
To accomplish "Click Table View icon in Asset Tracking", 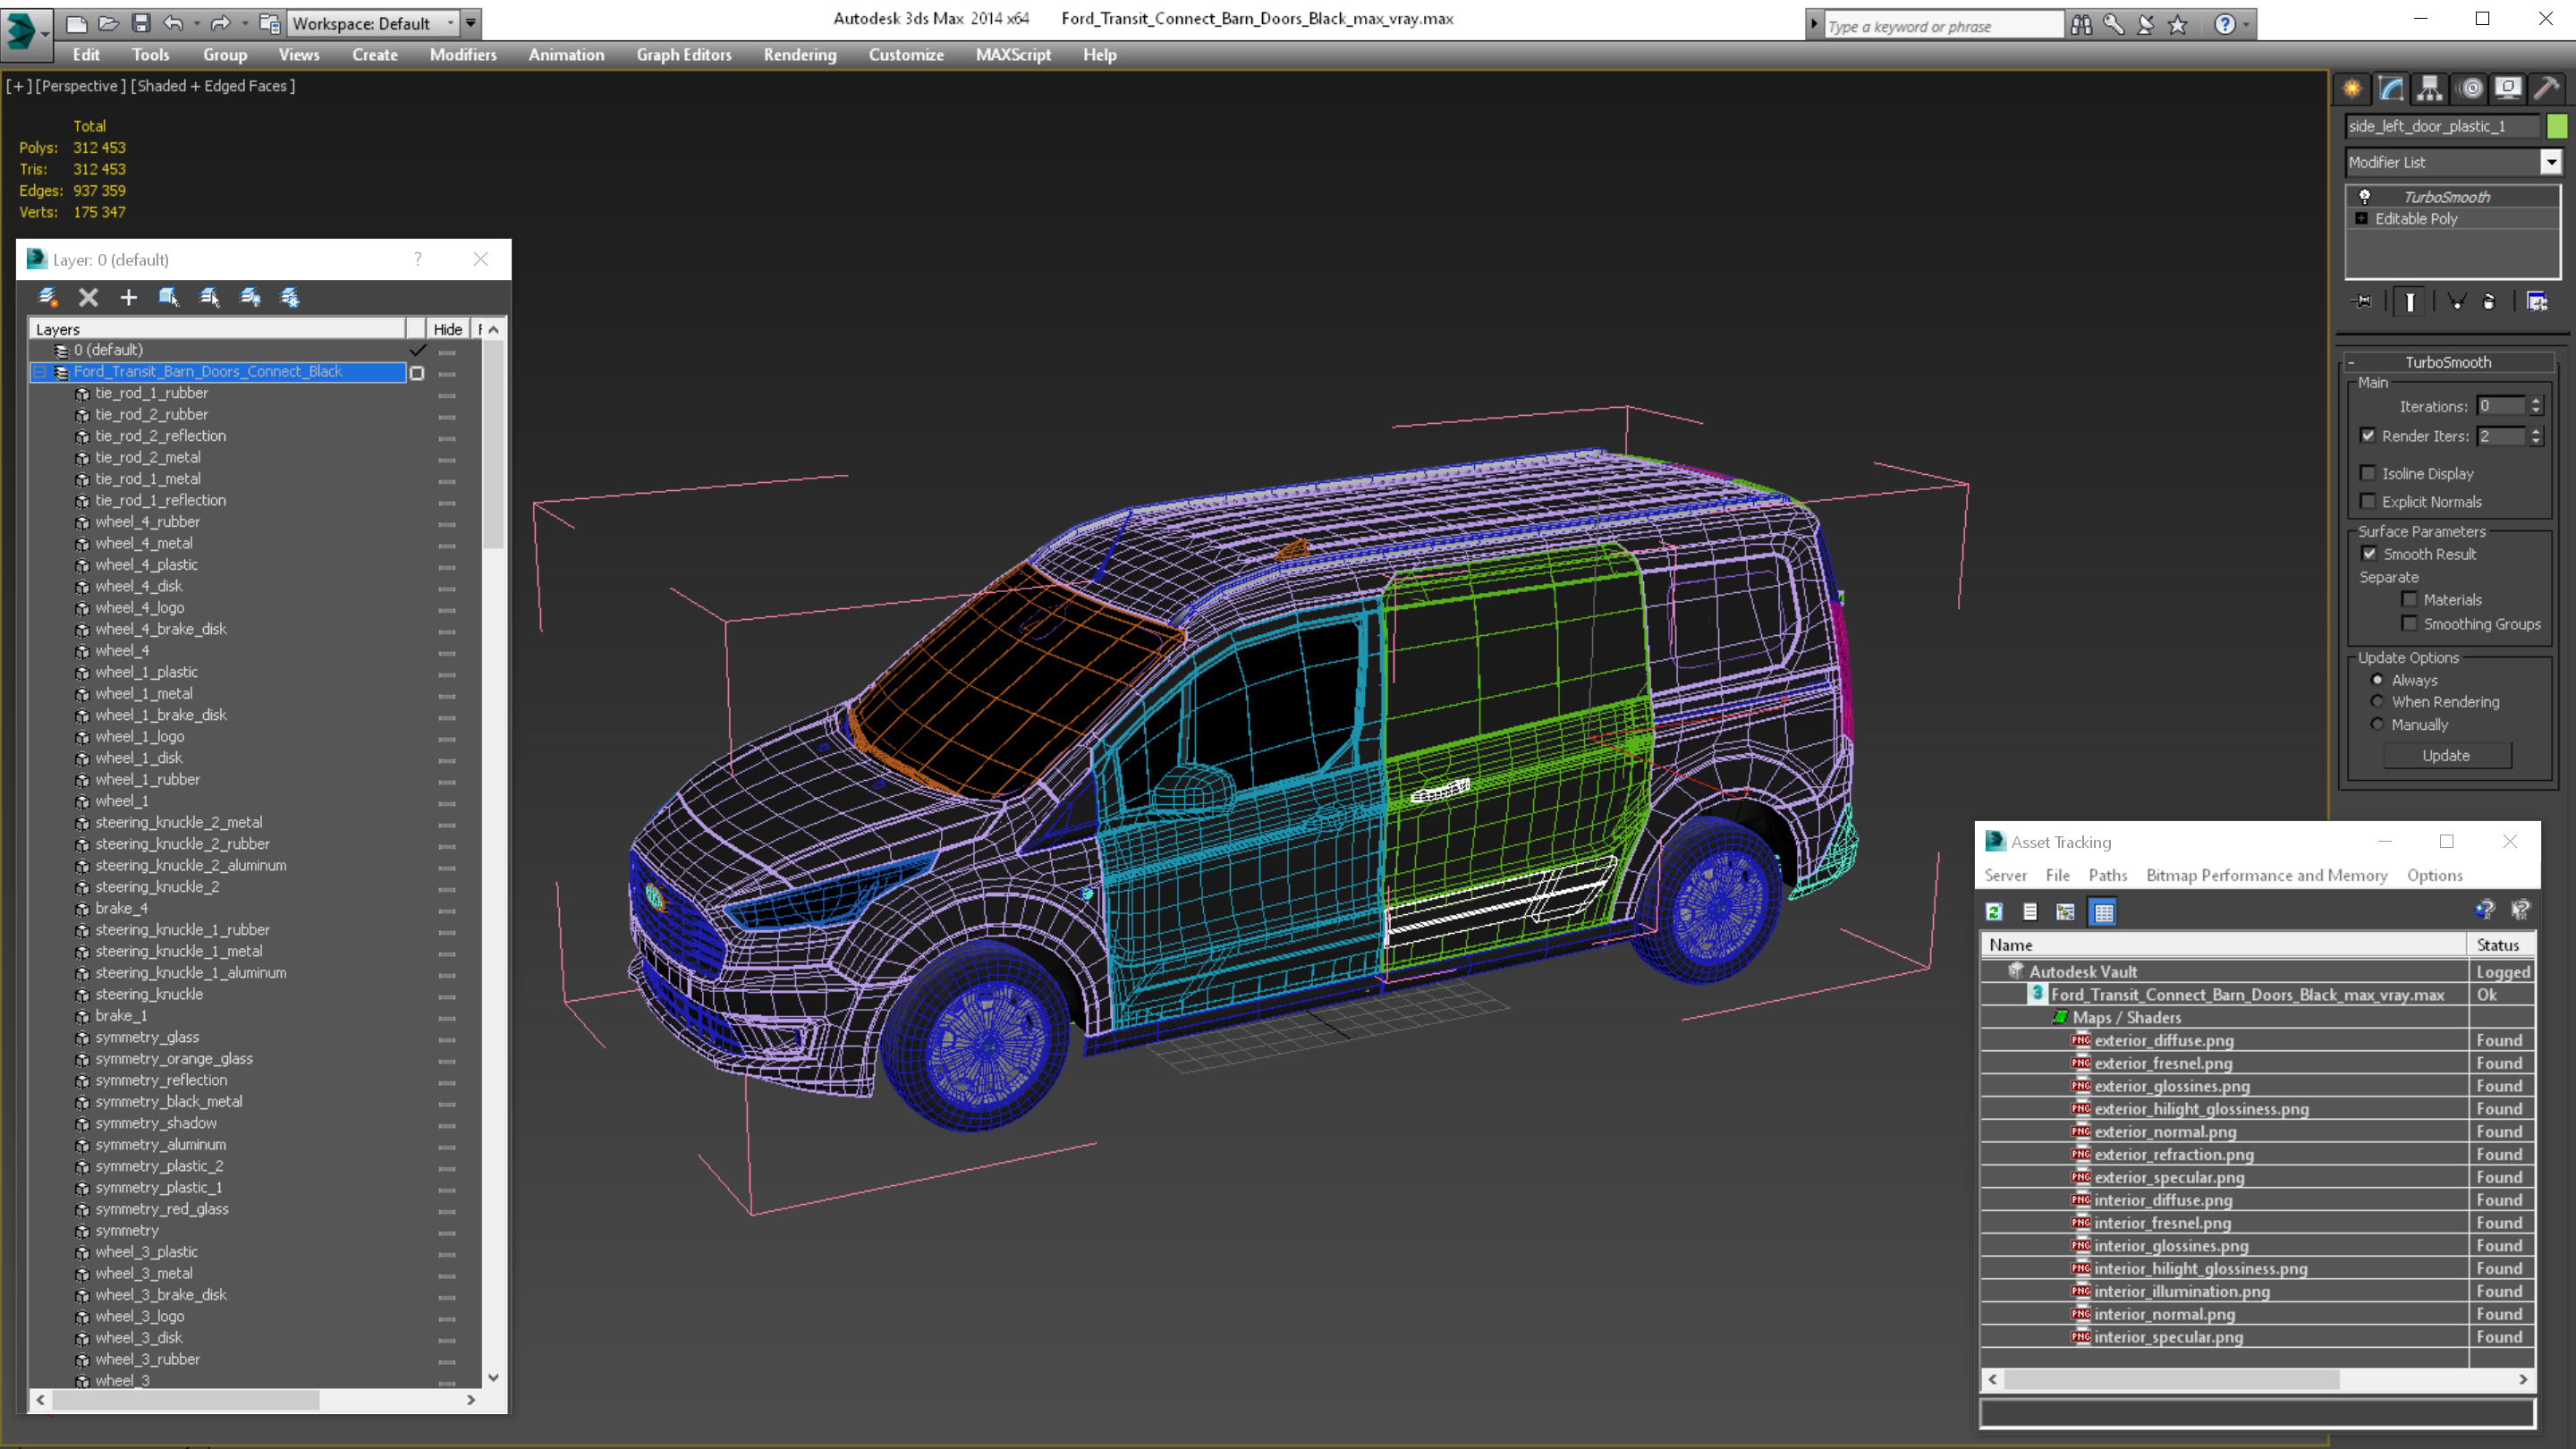I will [x=2103, y=912].
